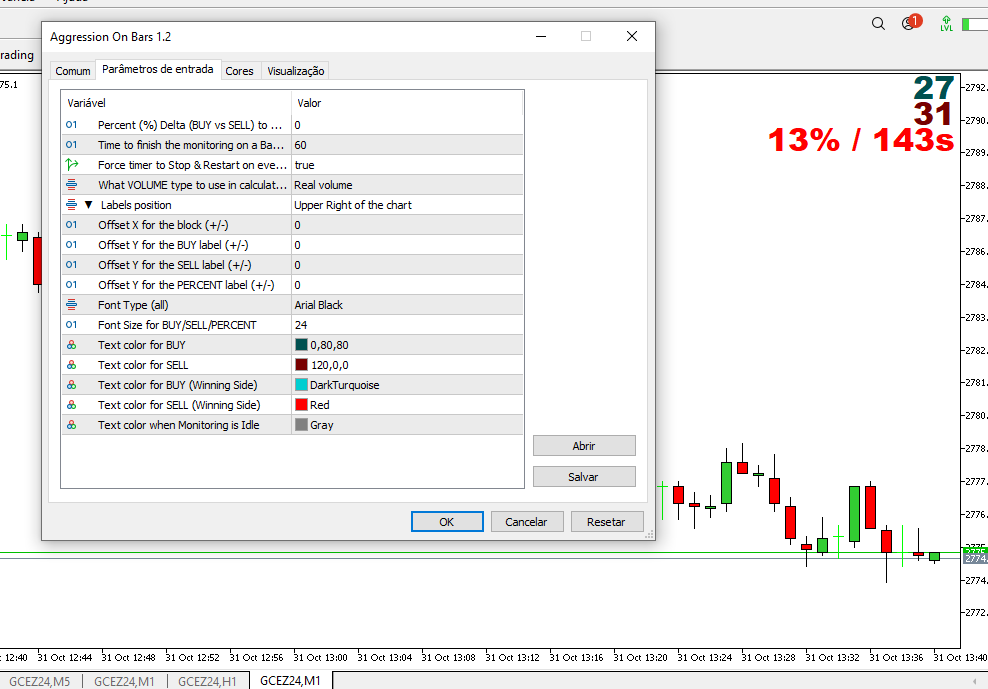Click the Offset Y BUY label icon
The height and width of the screenshot is (689, 988).
(x=71, y=245)
